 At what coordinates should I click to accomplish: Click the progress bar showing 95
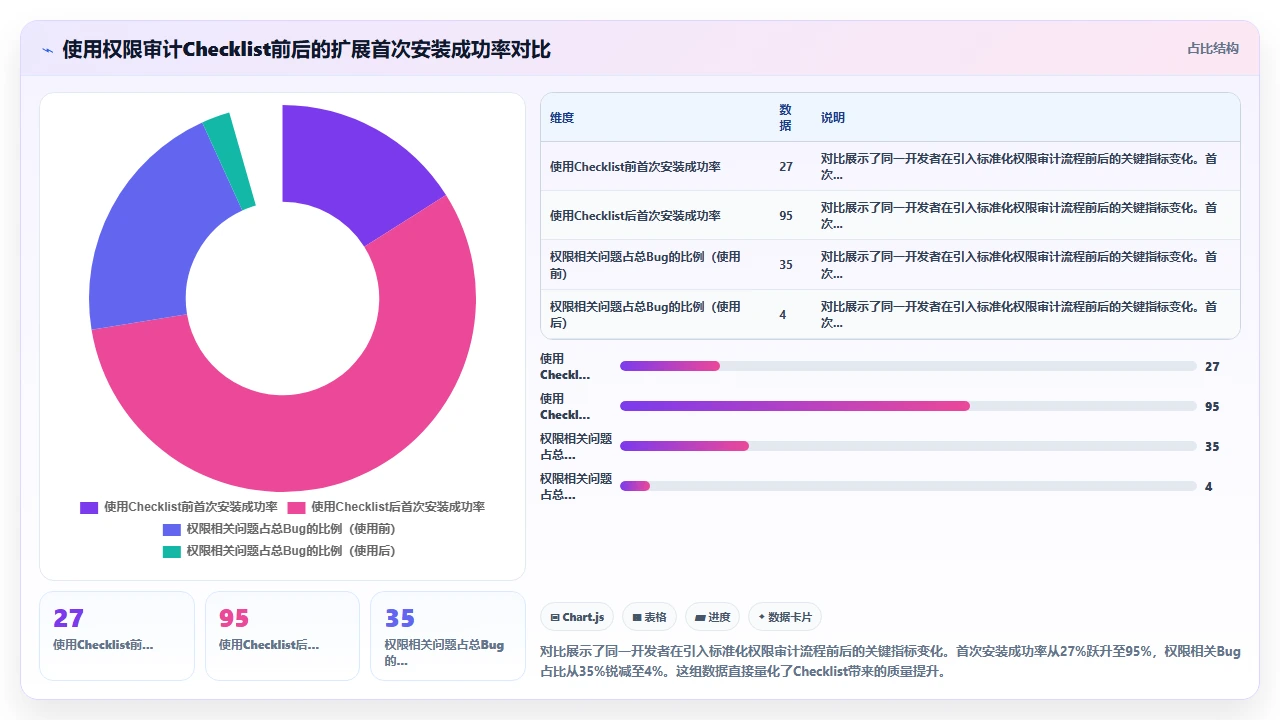[908, 406]
